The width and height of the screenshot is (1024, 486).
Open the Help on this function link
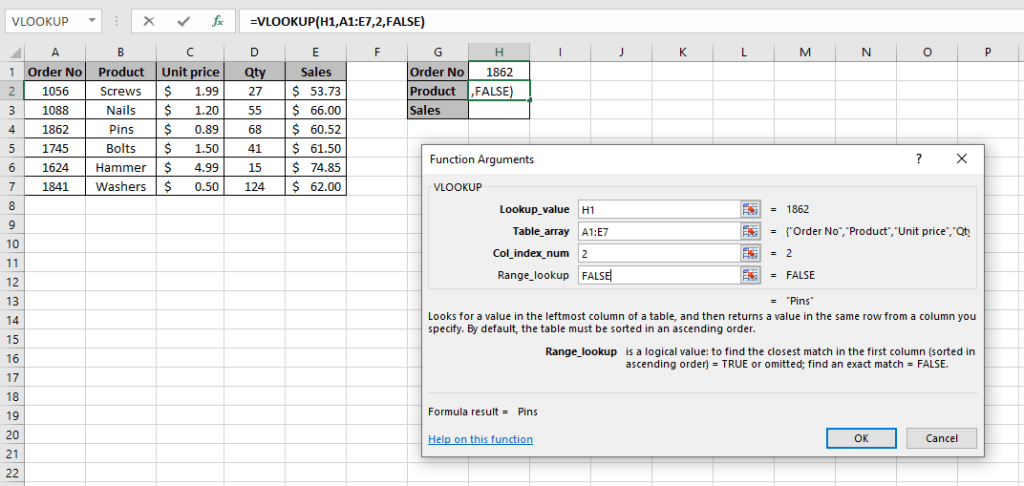tap(480, 440)
